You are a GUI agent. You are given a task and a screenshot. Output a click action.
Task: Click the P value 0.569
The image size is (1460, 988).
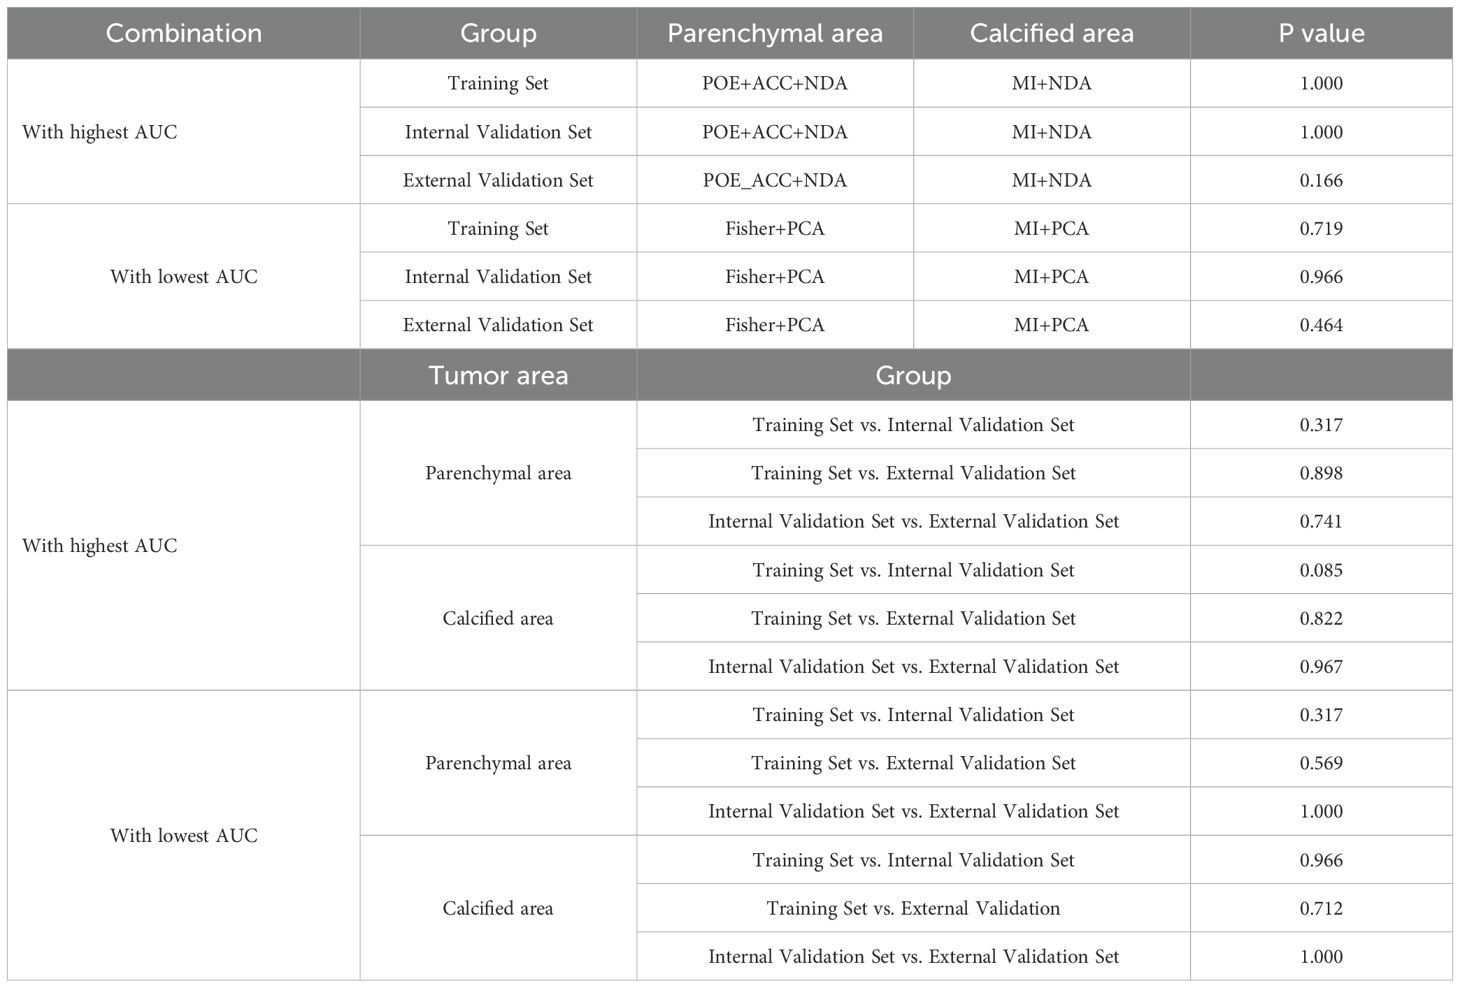pyautogui.click(x=1321, y=763)
